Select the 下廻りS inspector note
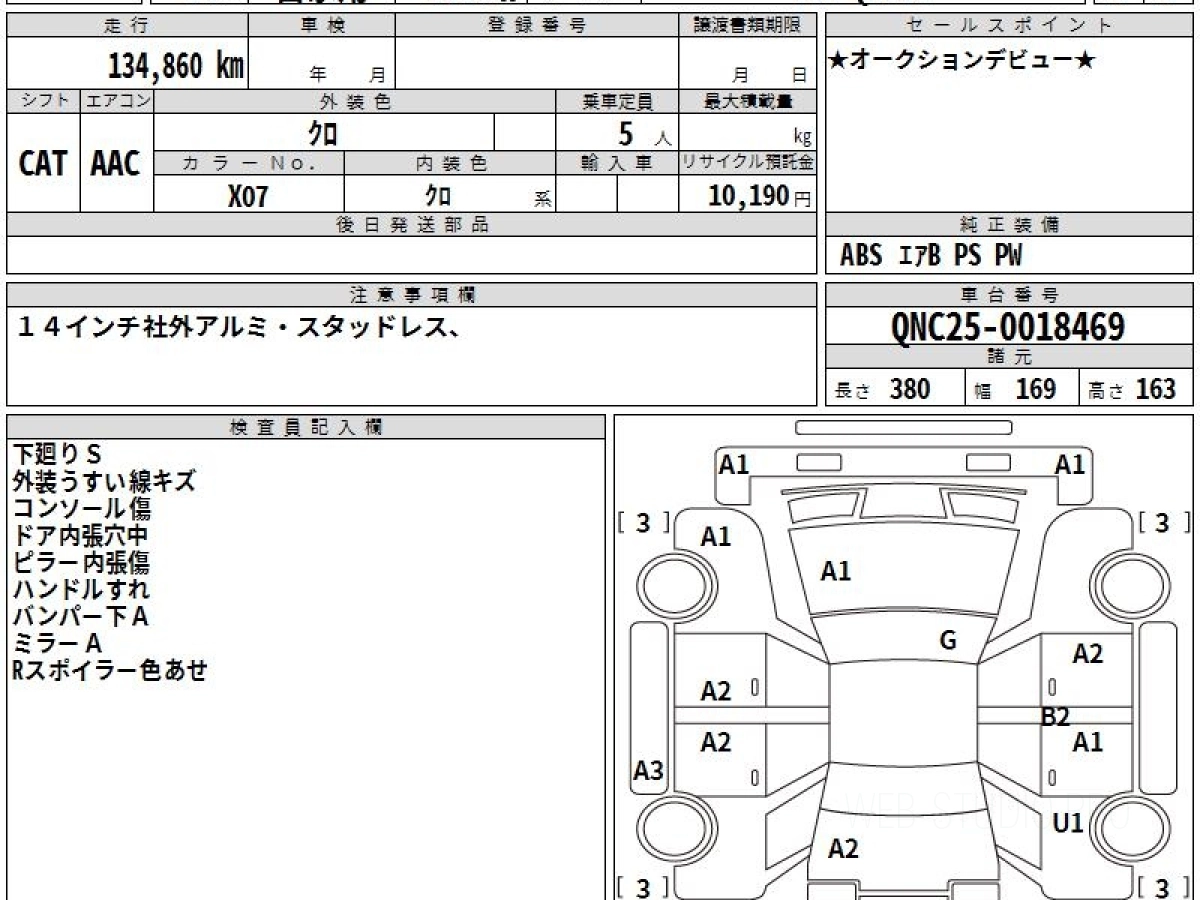This screenshot has width=1200, height=900. [x=57, y=455]
